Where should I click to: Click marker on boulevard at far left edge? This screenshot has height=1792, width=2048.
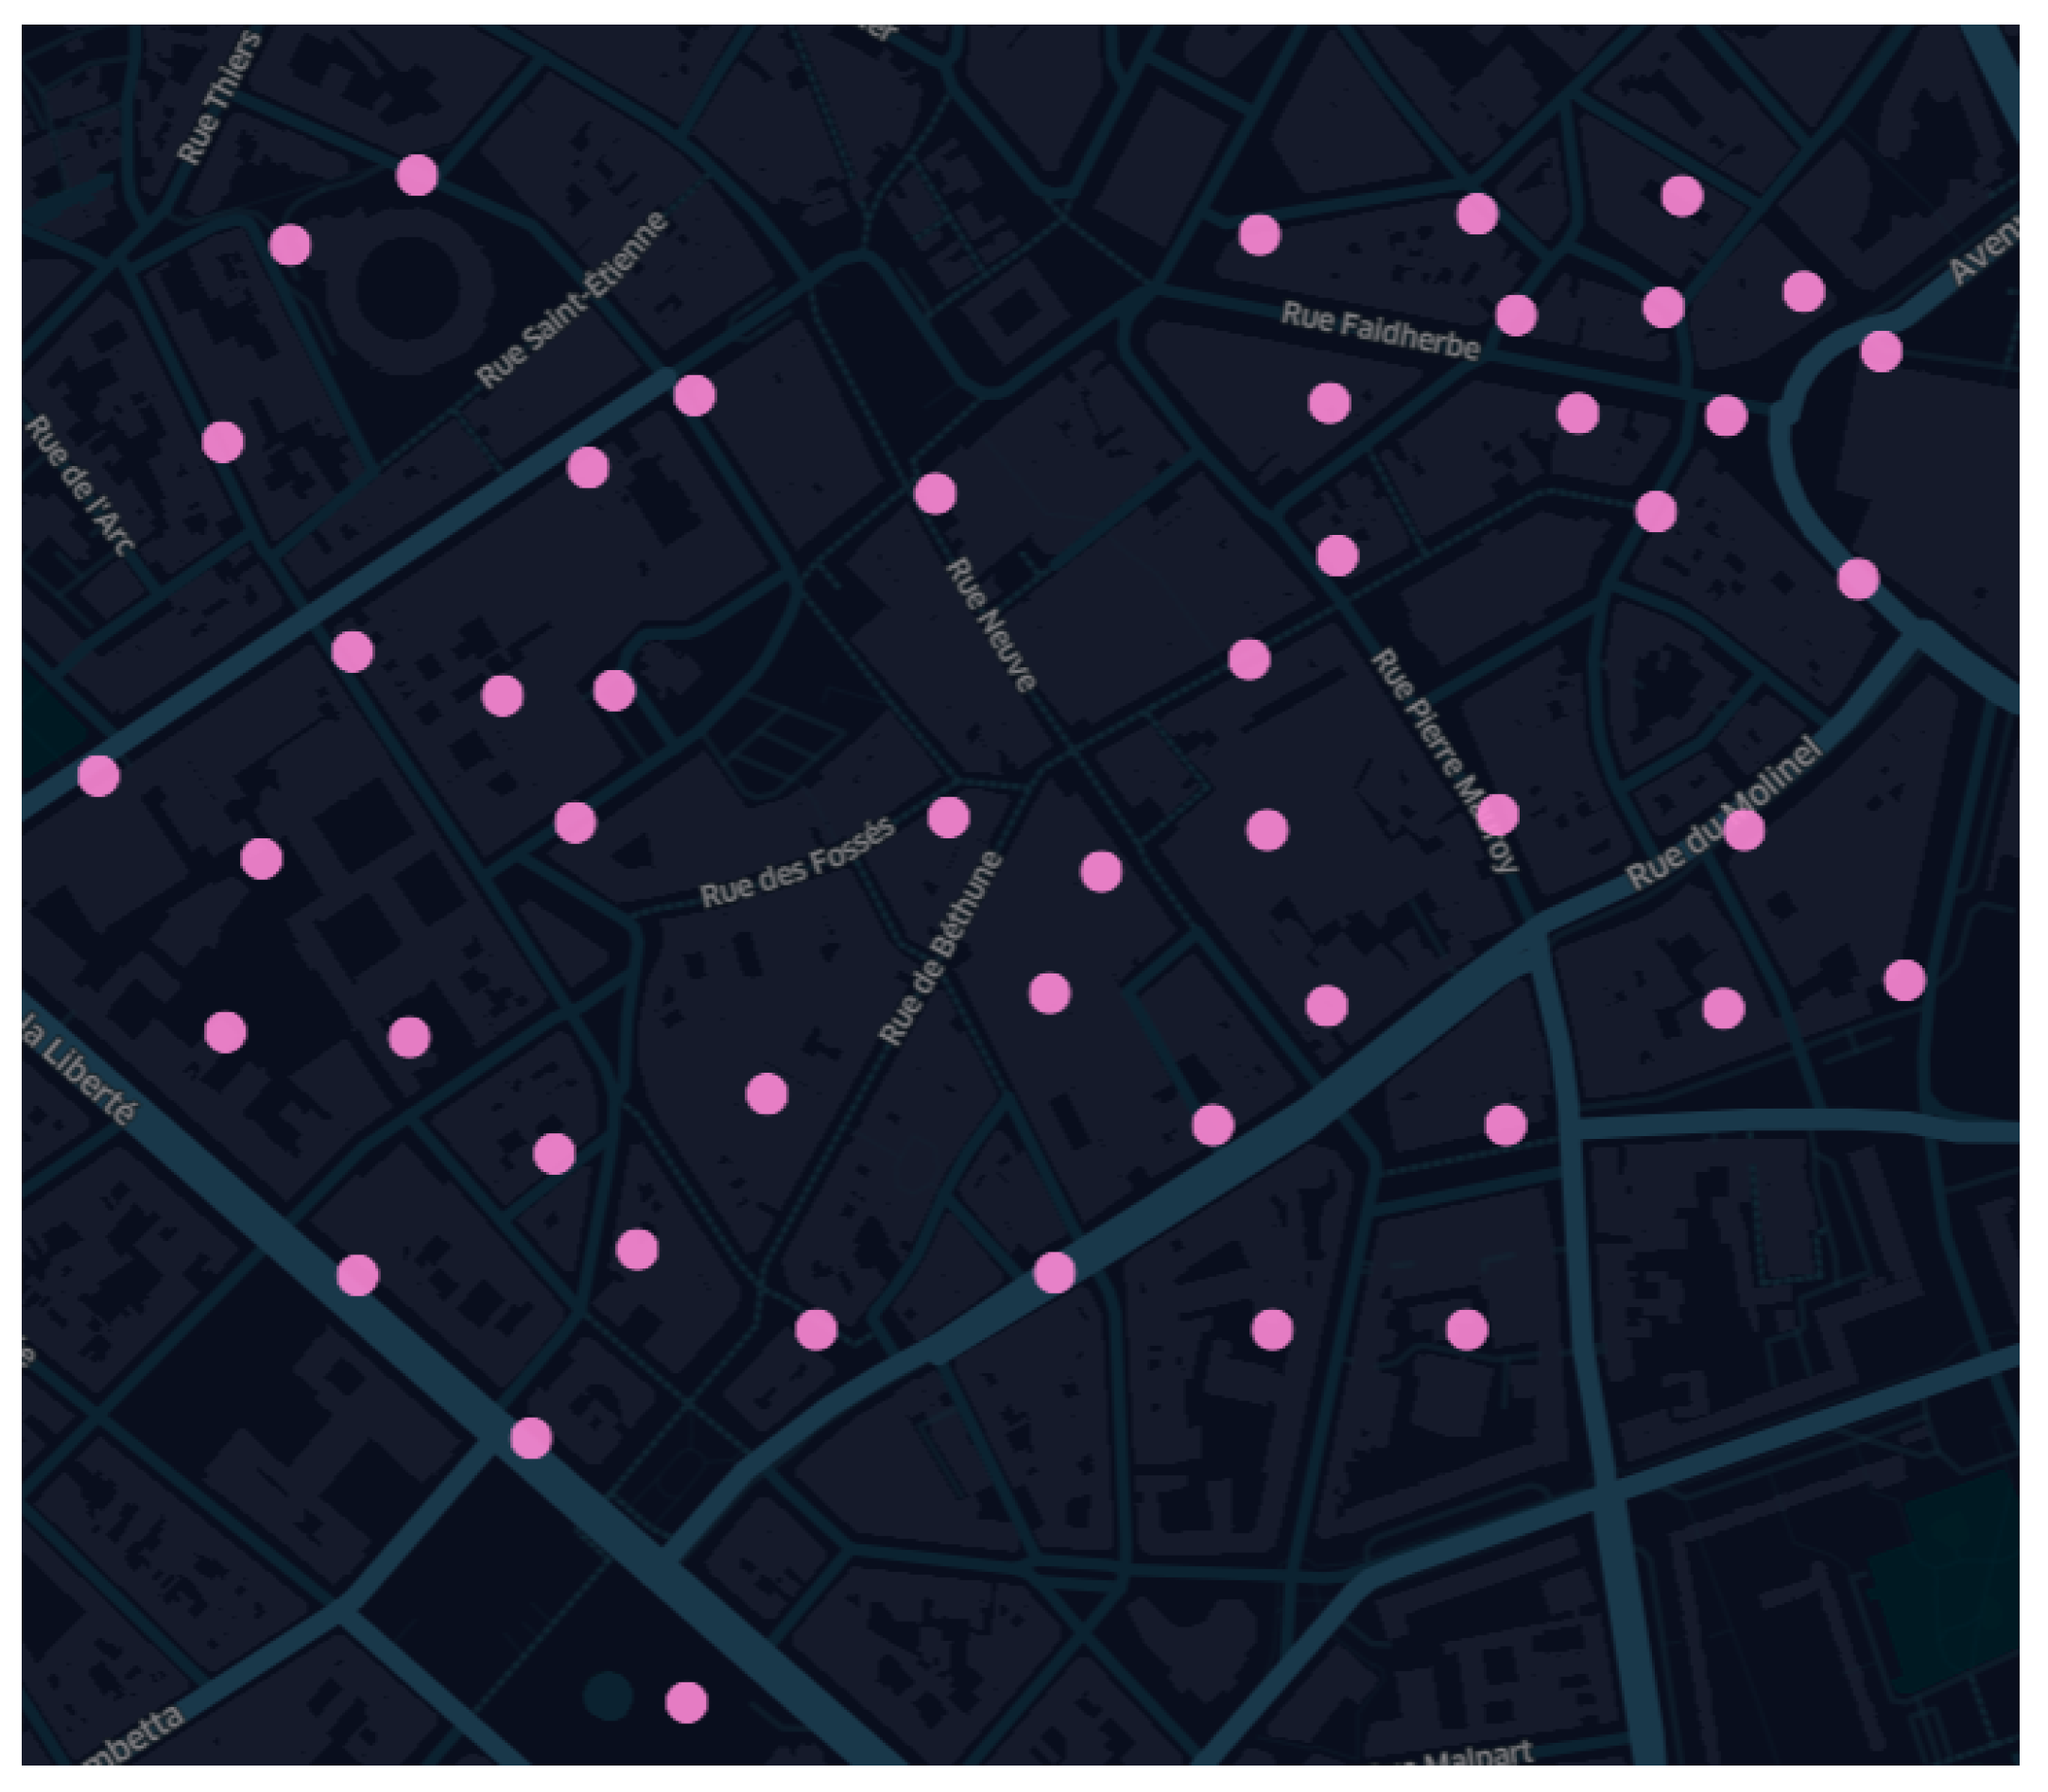click(x=99, y=775)
